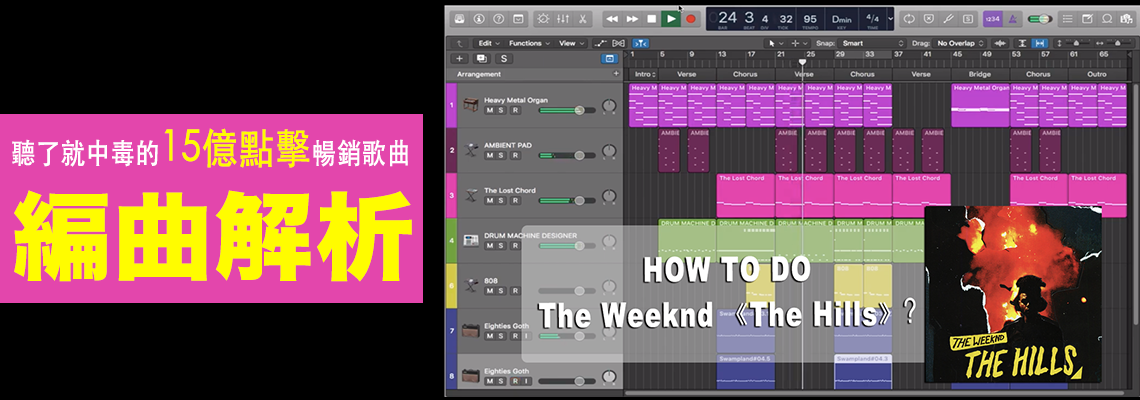Toggle the 1234 Count-in button
The width and height of the screenshot is (1140, 400).
(993, 19)
